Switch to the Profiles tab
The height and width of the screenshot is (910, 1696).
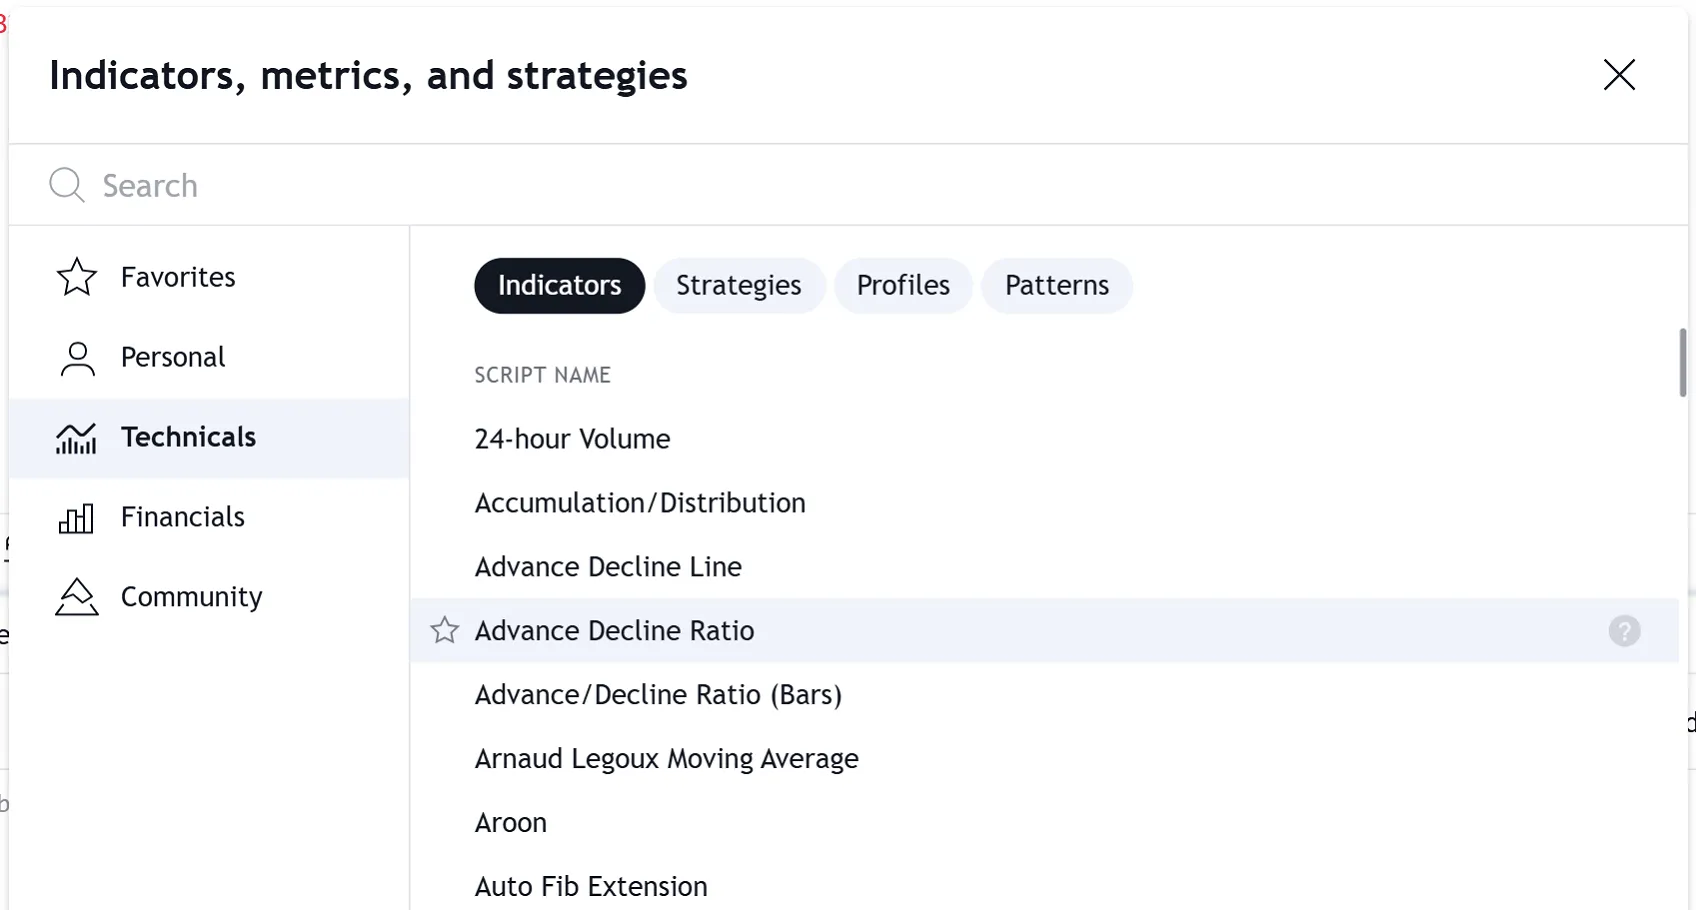pos(903,286)
